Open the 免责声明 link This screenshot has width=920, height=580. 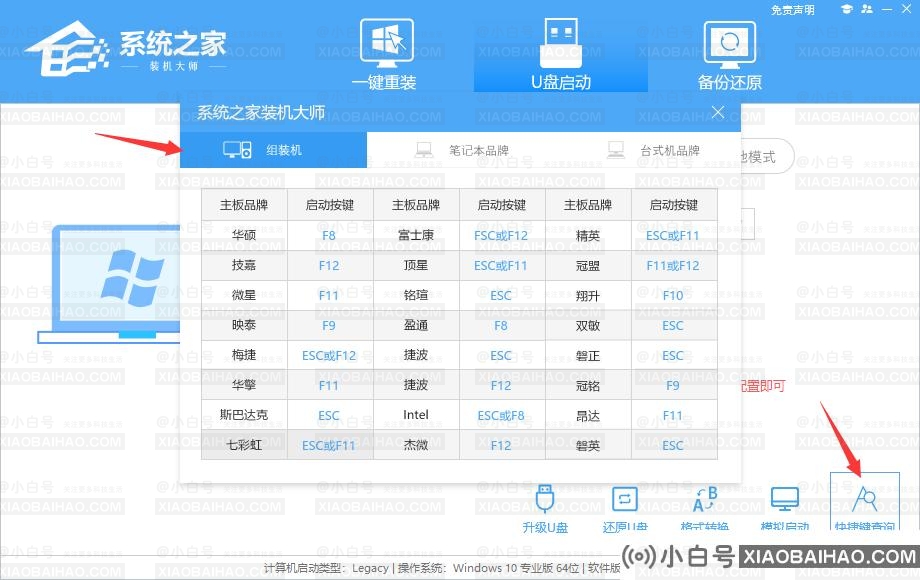coord(793,9)
